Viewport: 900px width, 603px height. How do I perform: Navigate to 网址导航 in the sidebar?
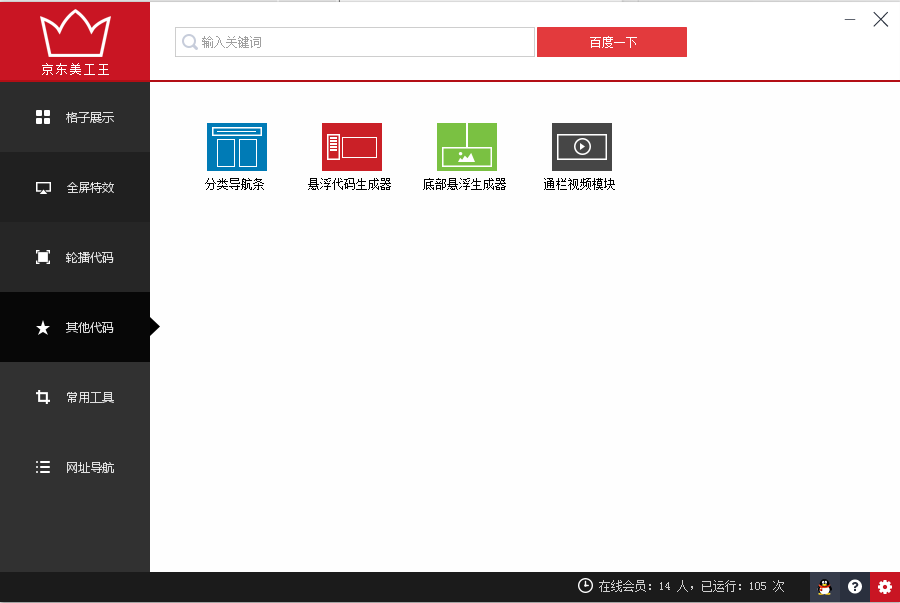[x=75, y=467]
